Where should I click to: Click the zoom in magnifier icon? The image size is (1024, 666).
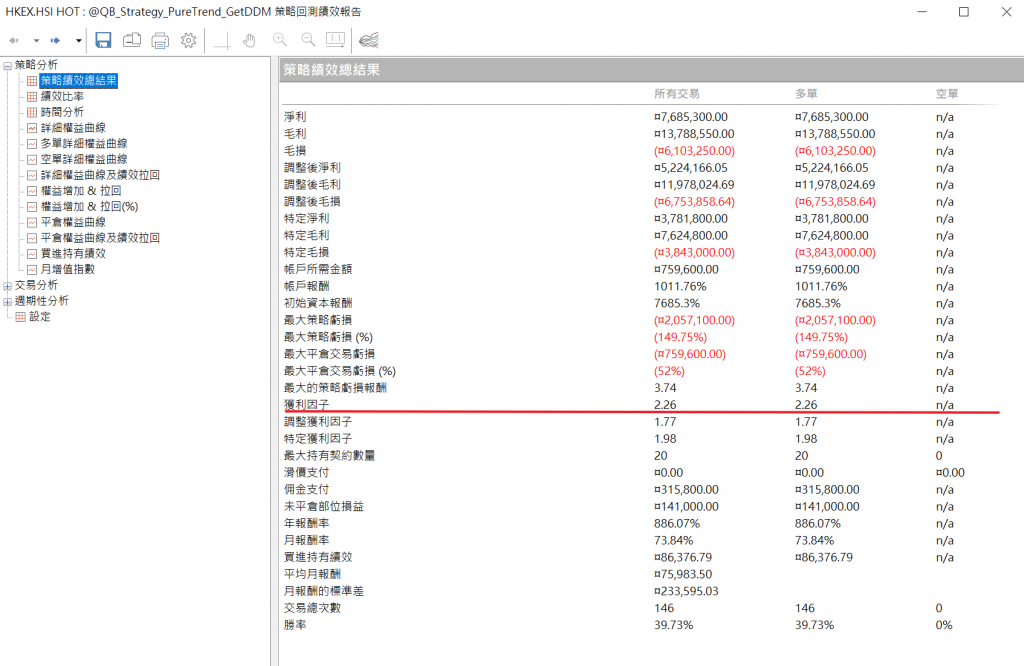(280, 40)
